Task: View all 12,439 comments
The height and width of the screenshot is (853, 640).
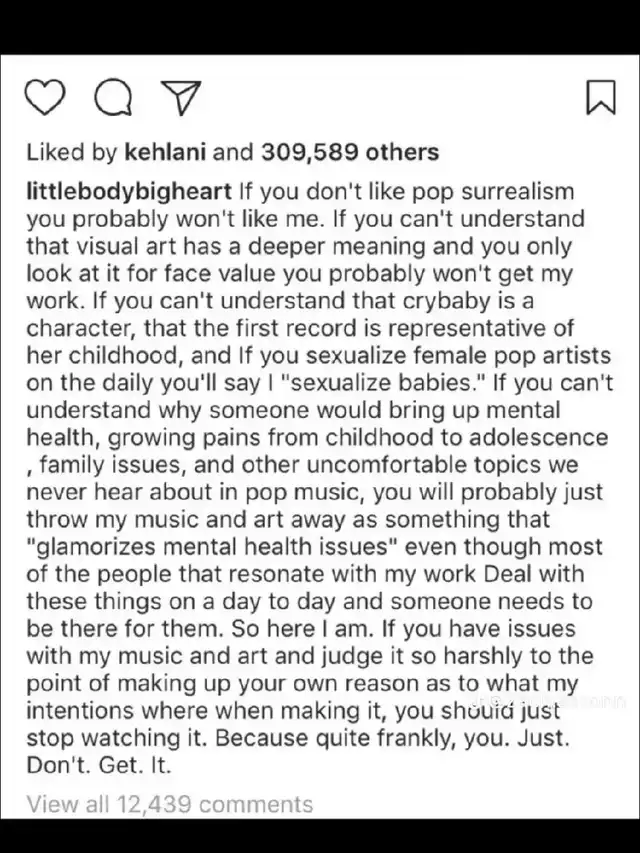Action: (170, 804)
